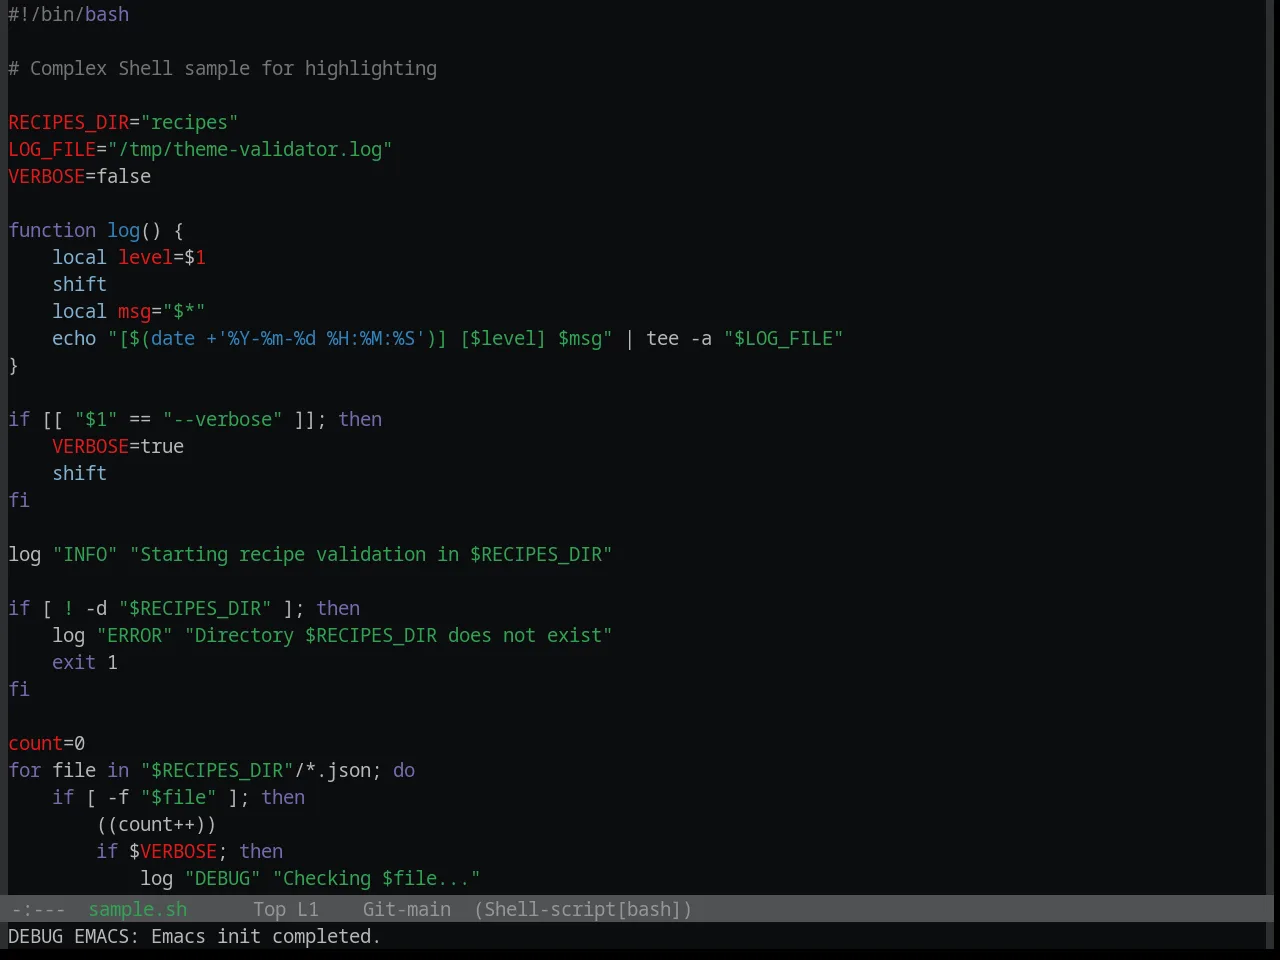Click the "DEBUG" string in log call

tap(223, 878)
